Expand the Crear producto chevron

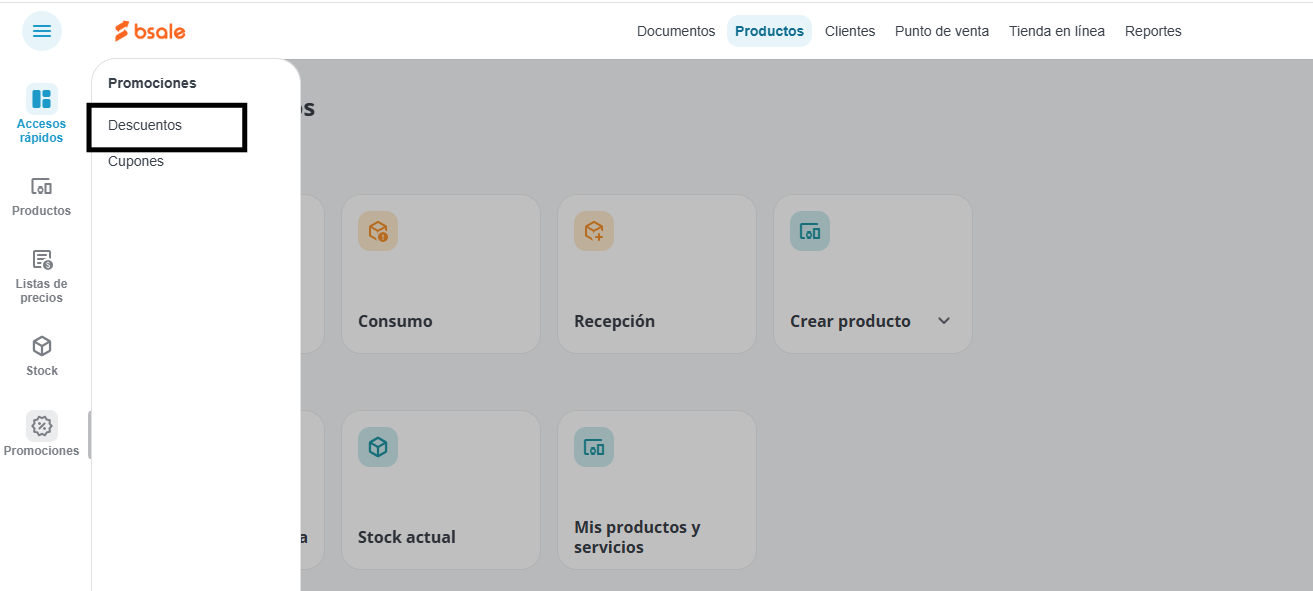tap(944, 321)
